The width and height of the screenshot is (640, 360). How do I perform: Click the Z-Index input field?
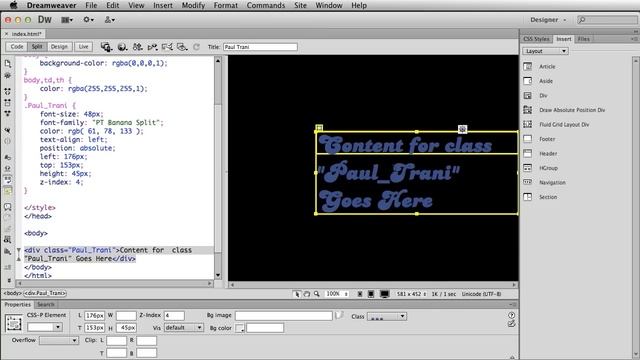pyautogui.click(x=174, y=315)
